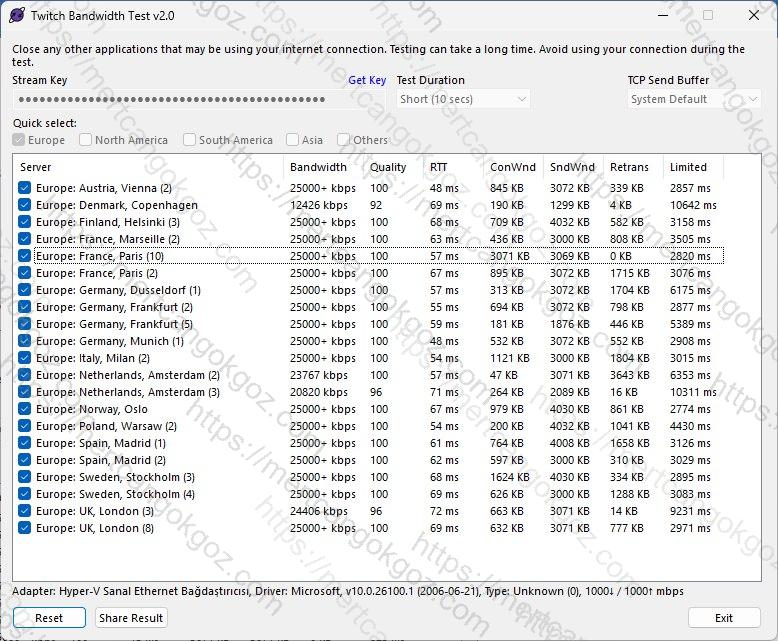778x641 pixels.
Task: Uncheck the UK, London (8) server
Action: click(24, 528)
